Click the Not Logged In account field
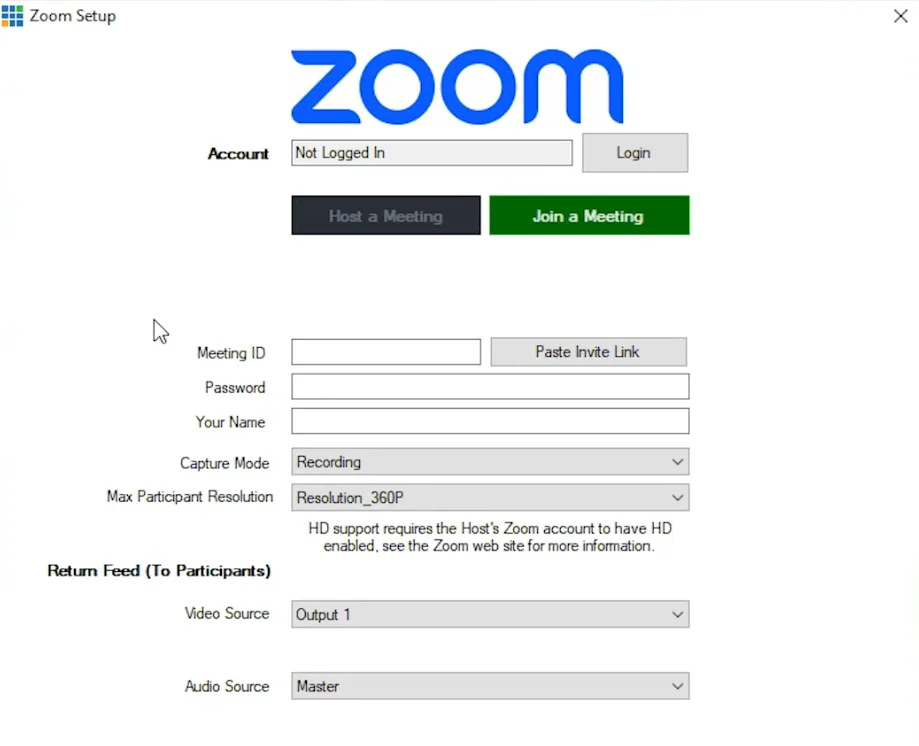The image size is (919, 746). (431, 152)
